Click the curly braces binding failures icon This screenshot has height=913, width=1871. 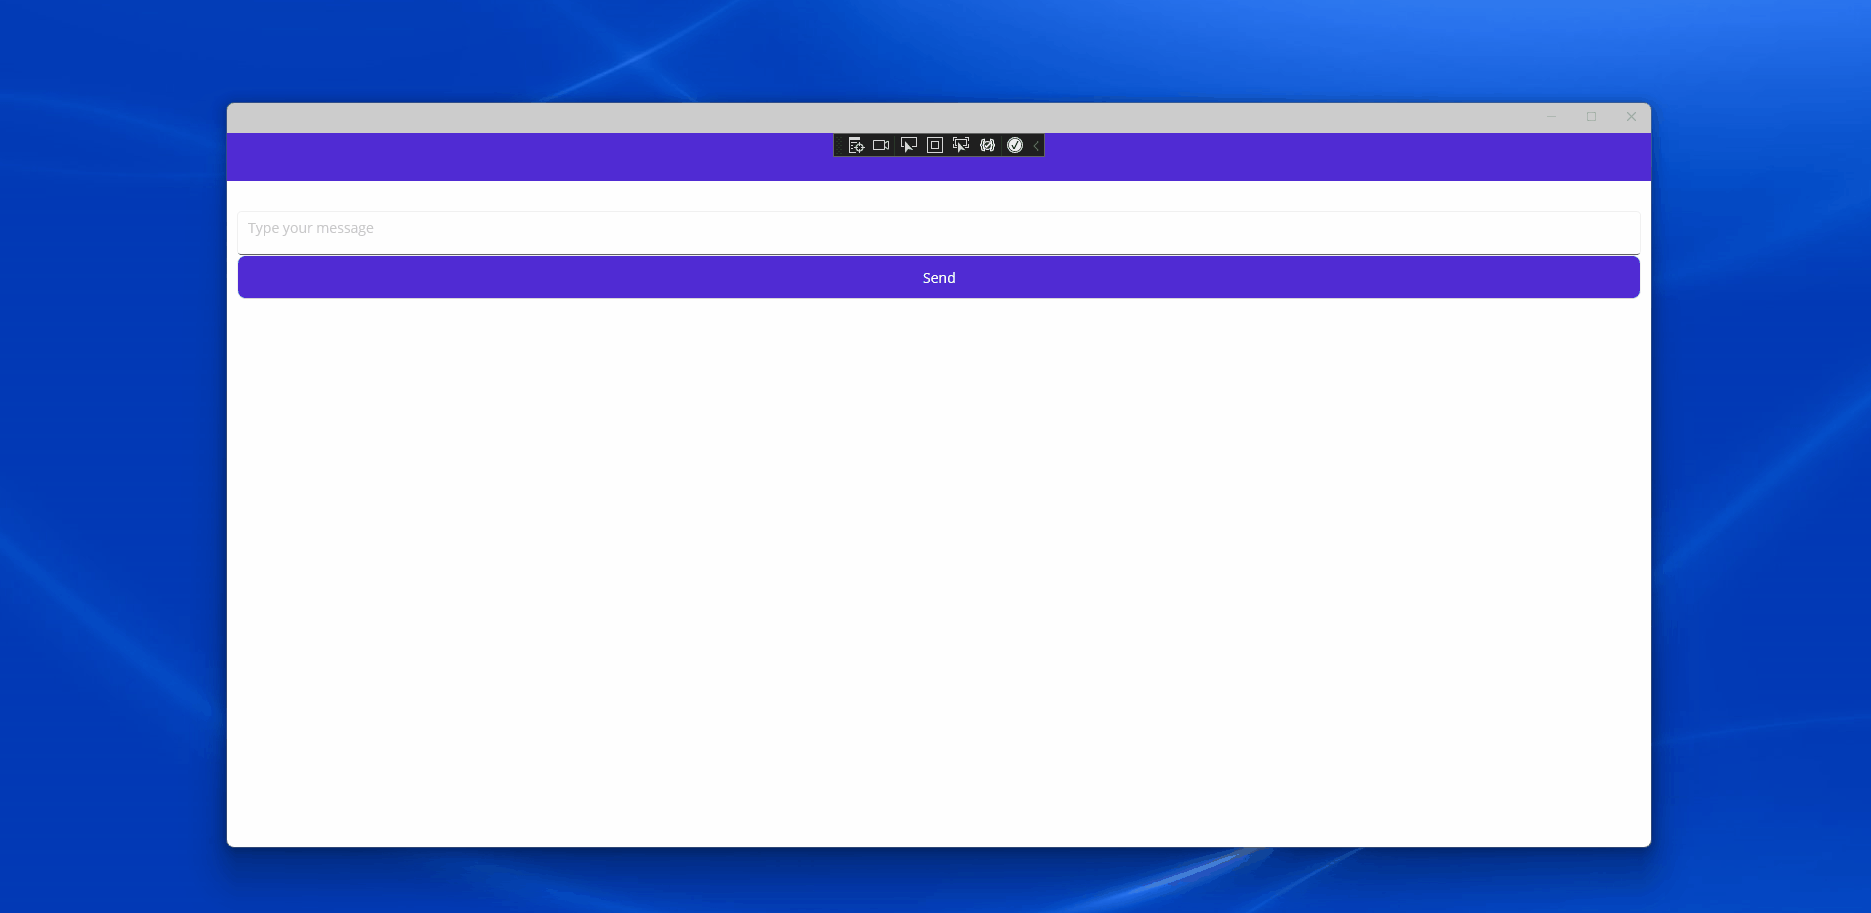click(988, 146)
